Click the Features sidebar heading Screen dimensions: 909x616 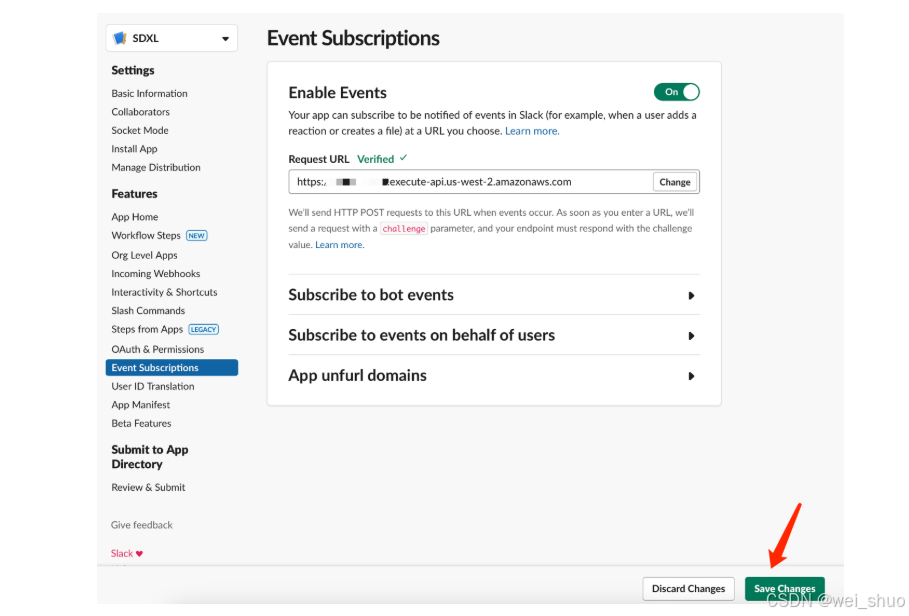pos(134,194)
